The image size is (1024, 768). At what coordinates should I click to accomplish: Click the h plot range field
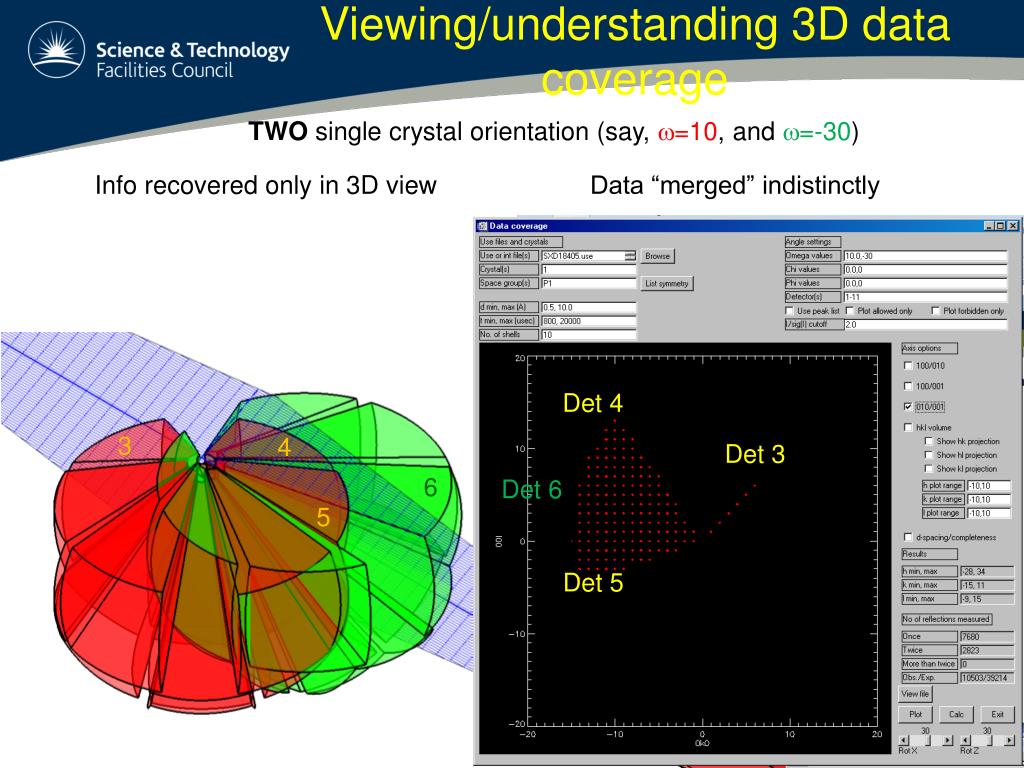989,486
